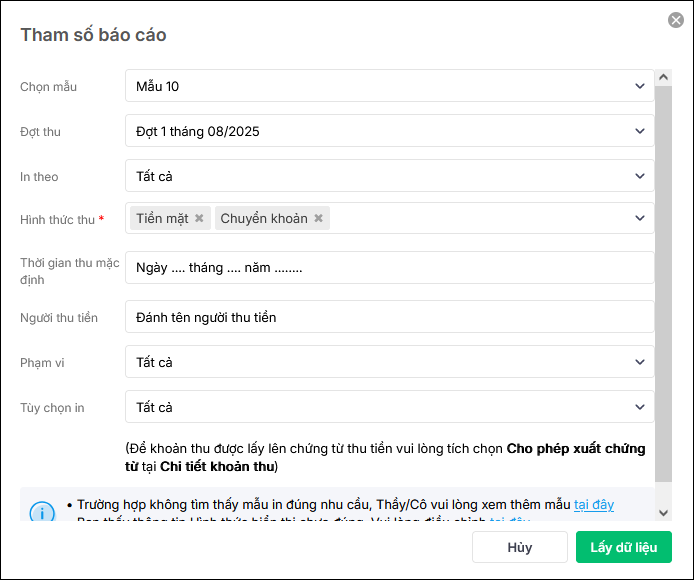The height and width of the screenshot is (580, 694).
Task: Remove the Tiền mặt tag
Action: point(199,218)
